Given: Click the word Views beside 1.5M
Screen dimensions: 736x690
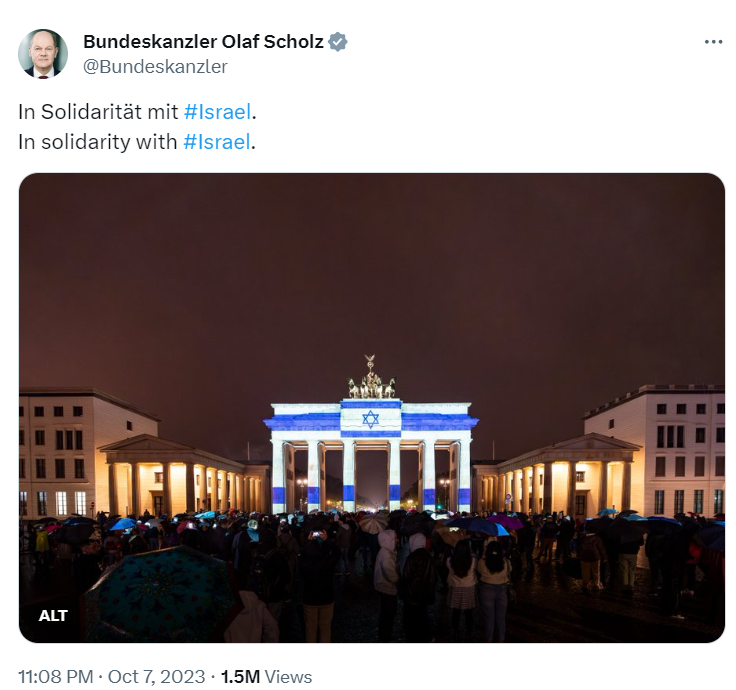Looking at the screenshot, I should 288,677.
